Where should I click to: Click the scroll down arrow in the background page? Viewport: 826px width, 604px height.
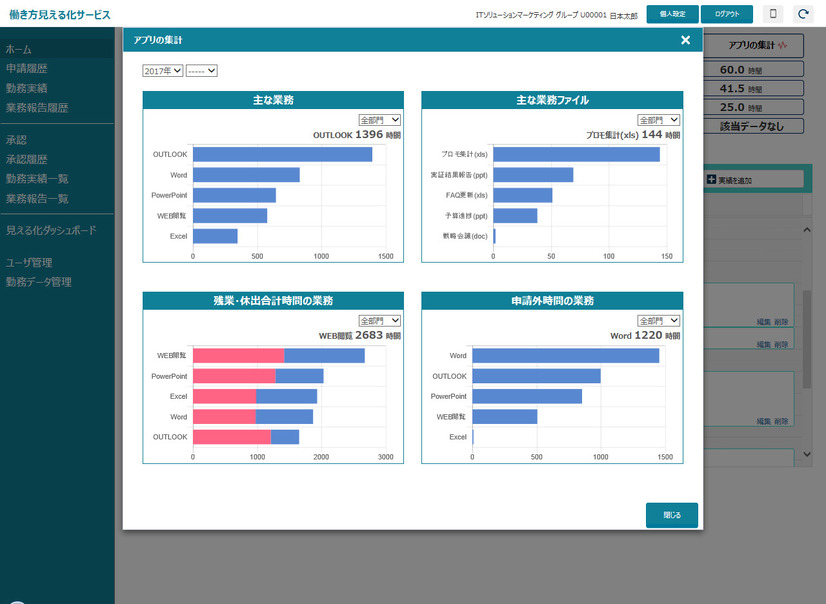tap(807, 454)
